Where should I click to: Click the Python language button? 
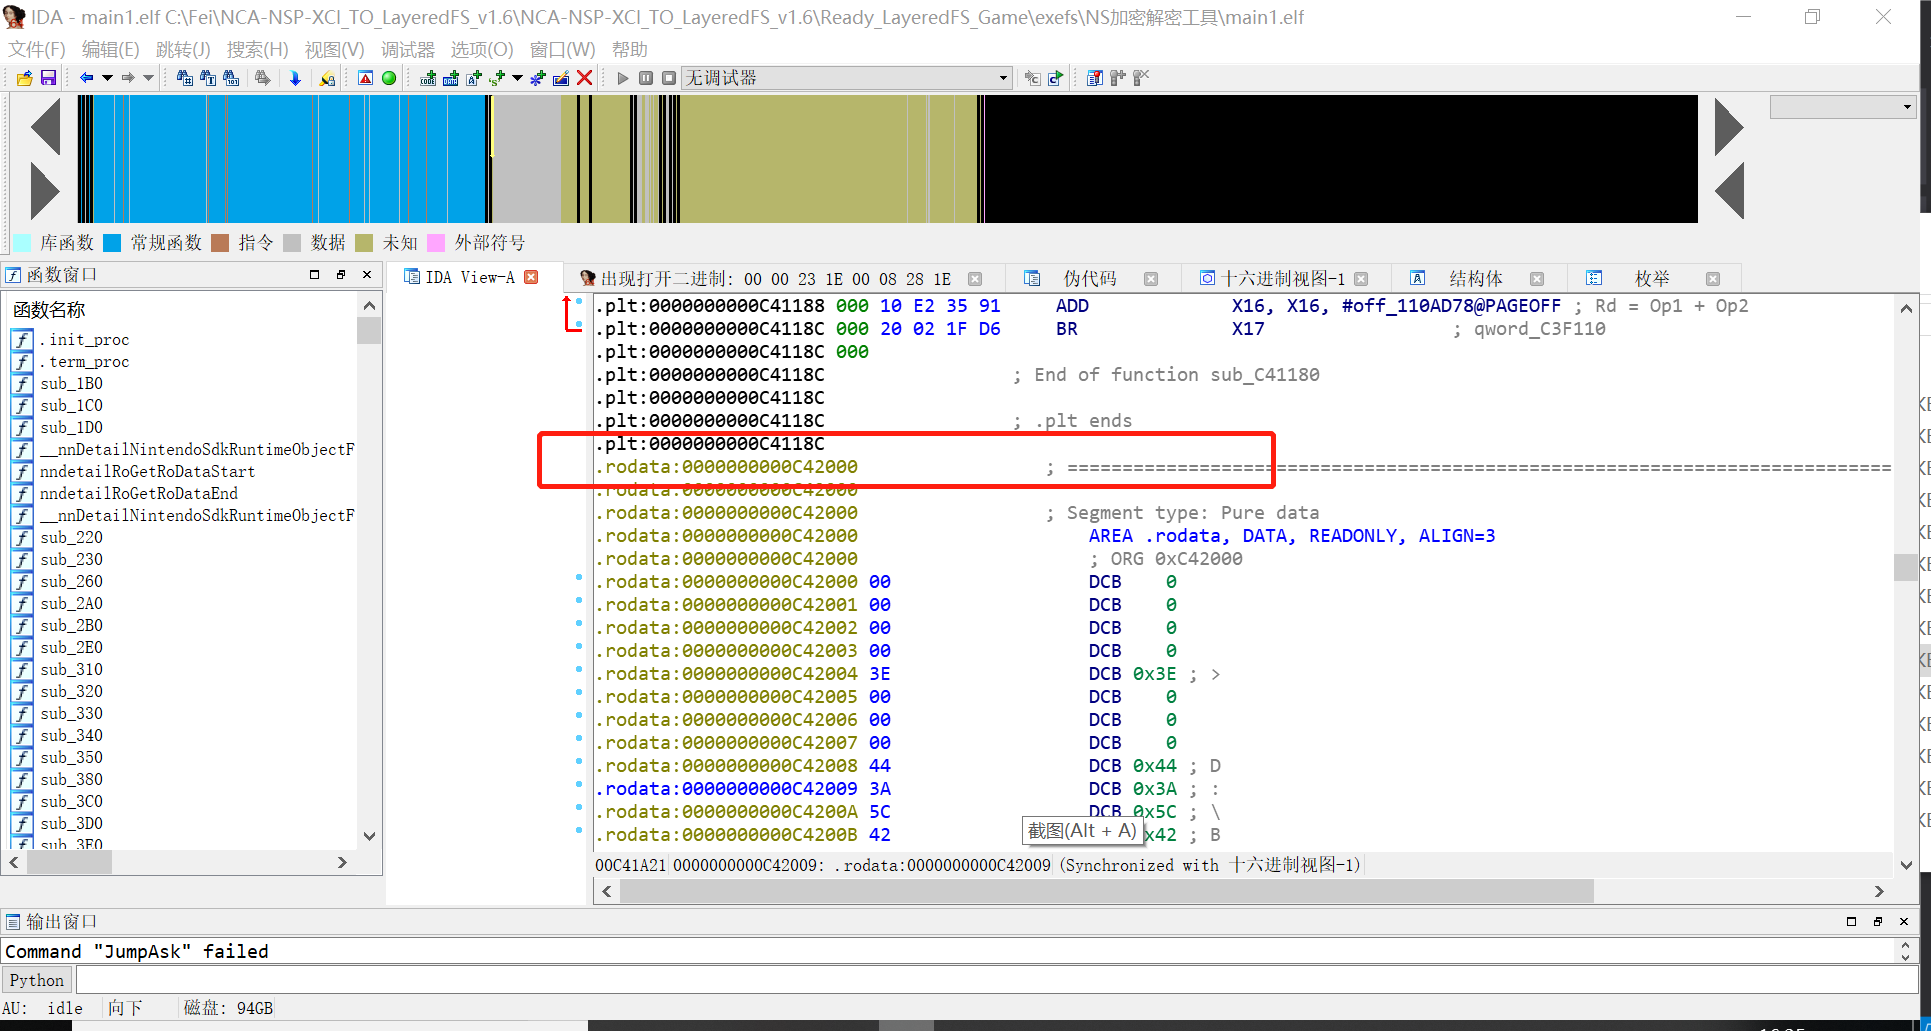coord(37,980)
